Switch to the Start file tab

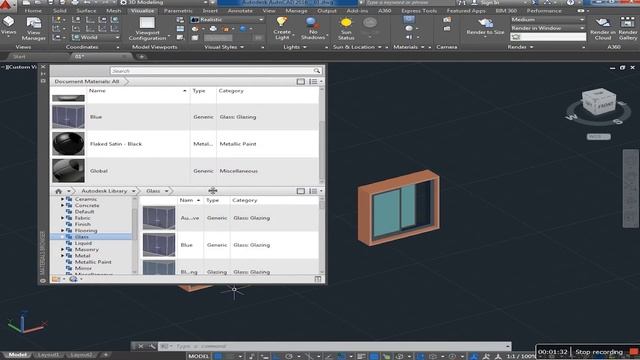[19, 57]
